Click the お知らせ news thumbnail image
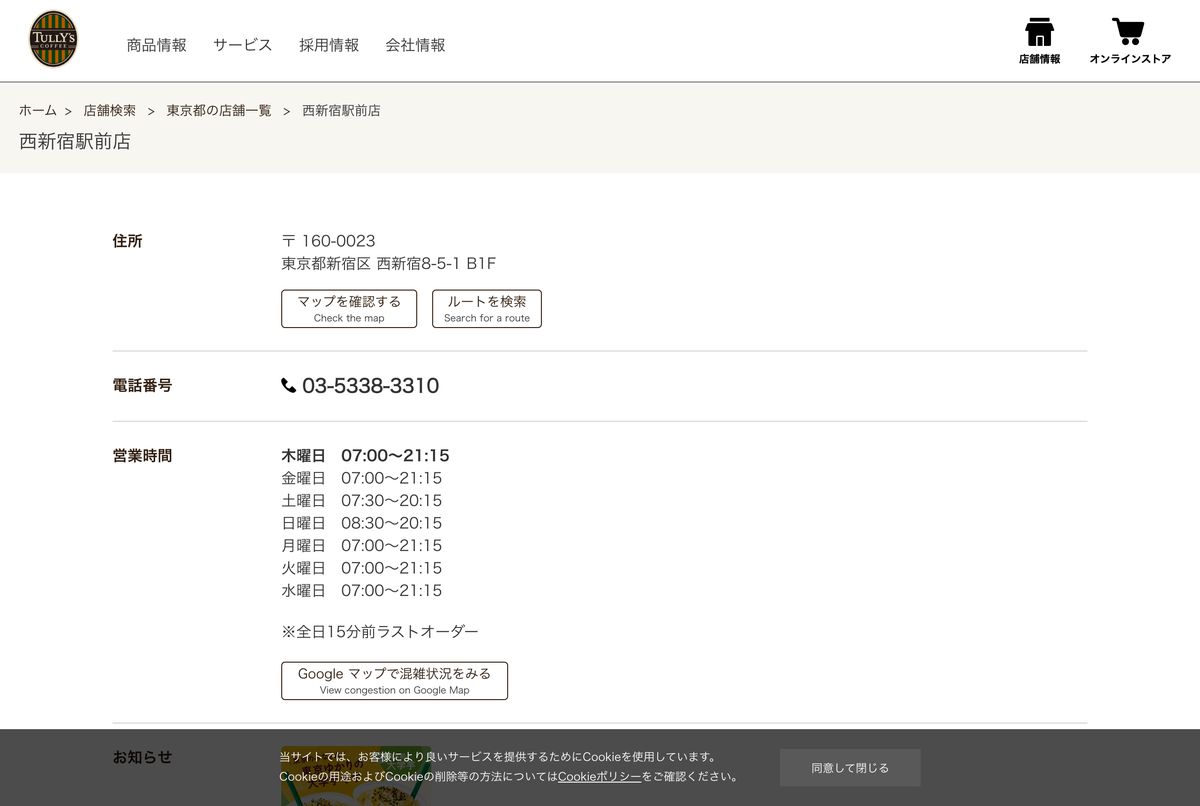The image size is (1200, 806). click(x=356, y=776)
